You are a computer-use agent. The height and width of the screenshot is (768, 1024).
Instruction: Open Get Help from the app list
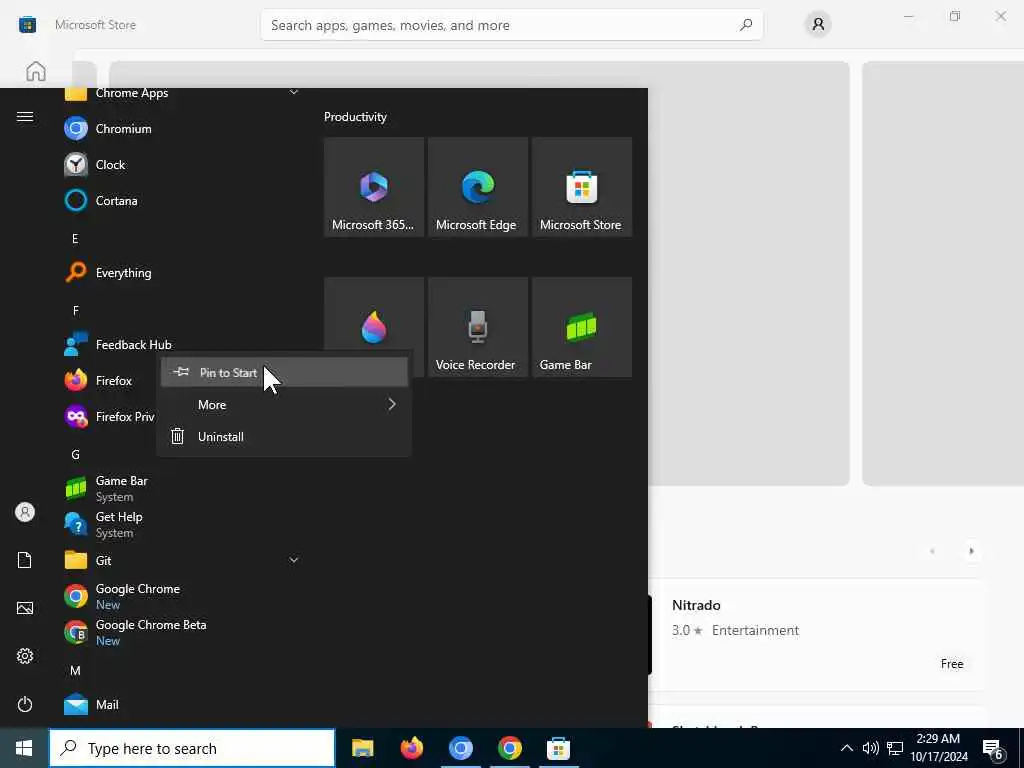[x=182, y=524]
